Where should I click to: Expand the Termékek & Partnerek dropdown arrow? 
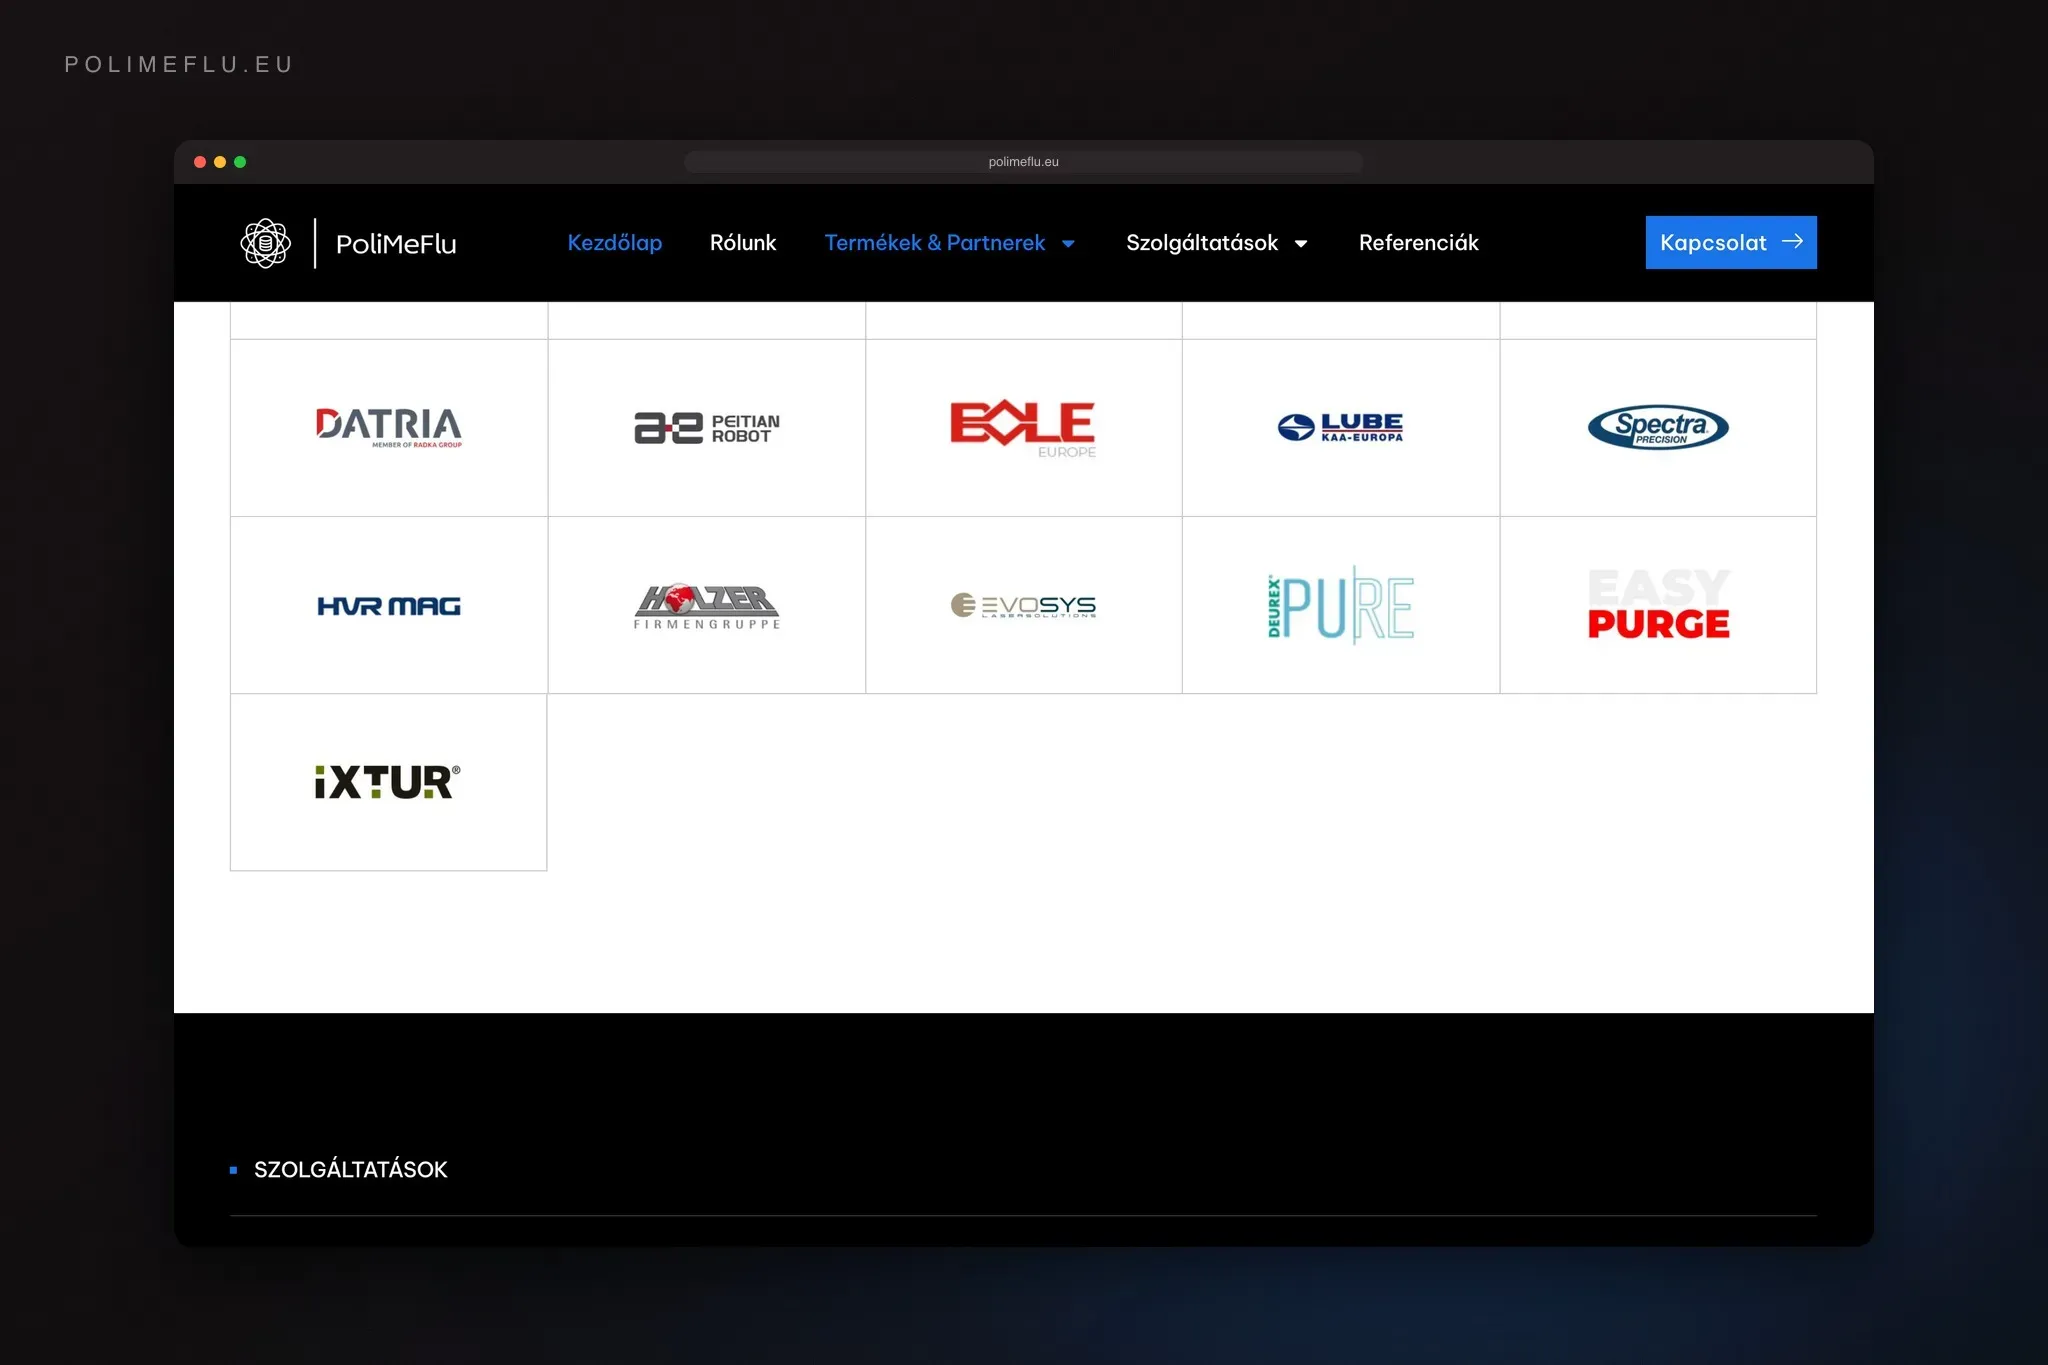pyautogui.click(x=1068, y=244)
